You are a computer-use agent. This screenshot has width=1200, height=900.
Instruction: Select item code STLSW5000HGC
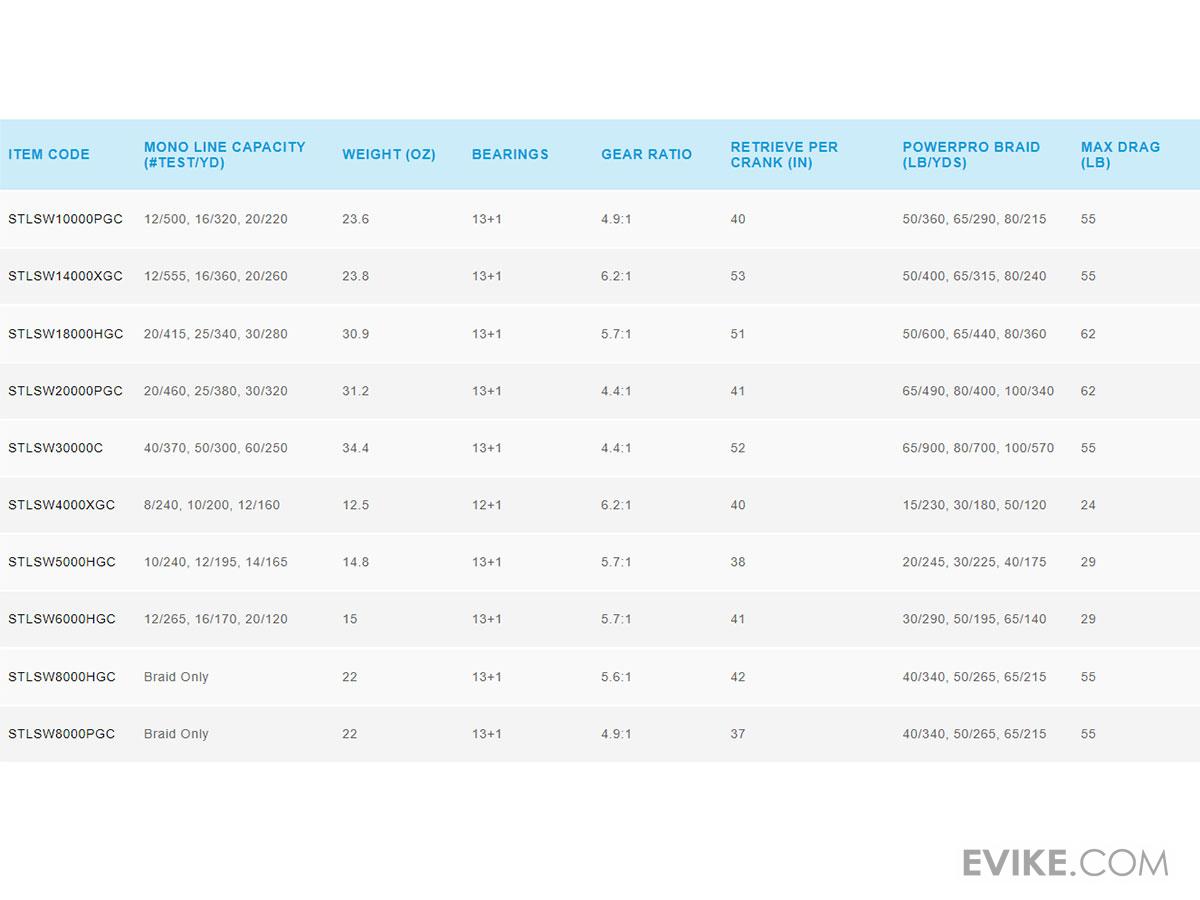62,562
